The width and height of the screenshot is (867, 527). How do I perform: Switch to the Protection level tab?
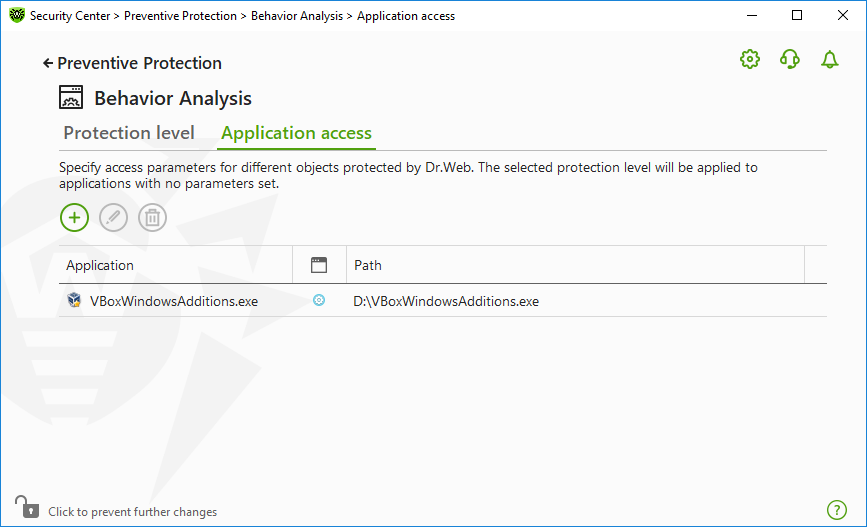[129, 133]
